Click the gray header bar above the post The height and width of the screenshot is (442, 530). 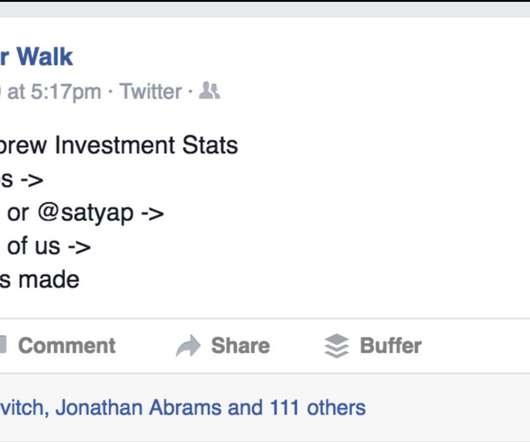[265, 9]
